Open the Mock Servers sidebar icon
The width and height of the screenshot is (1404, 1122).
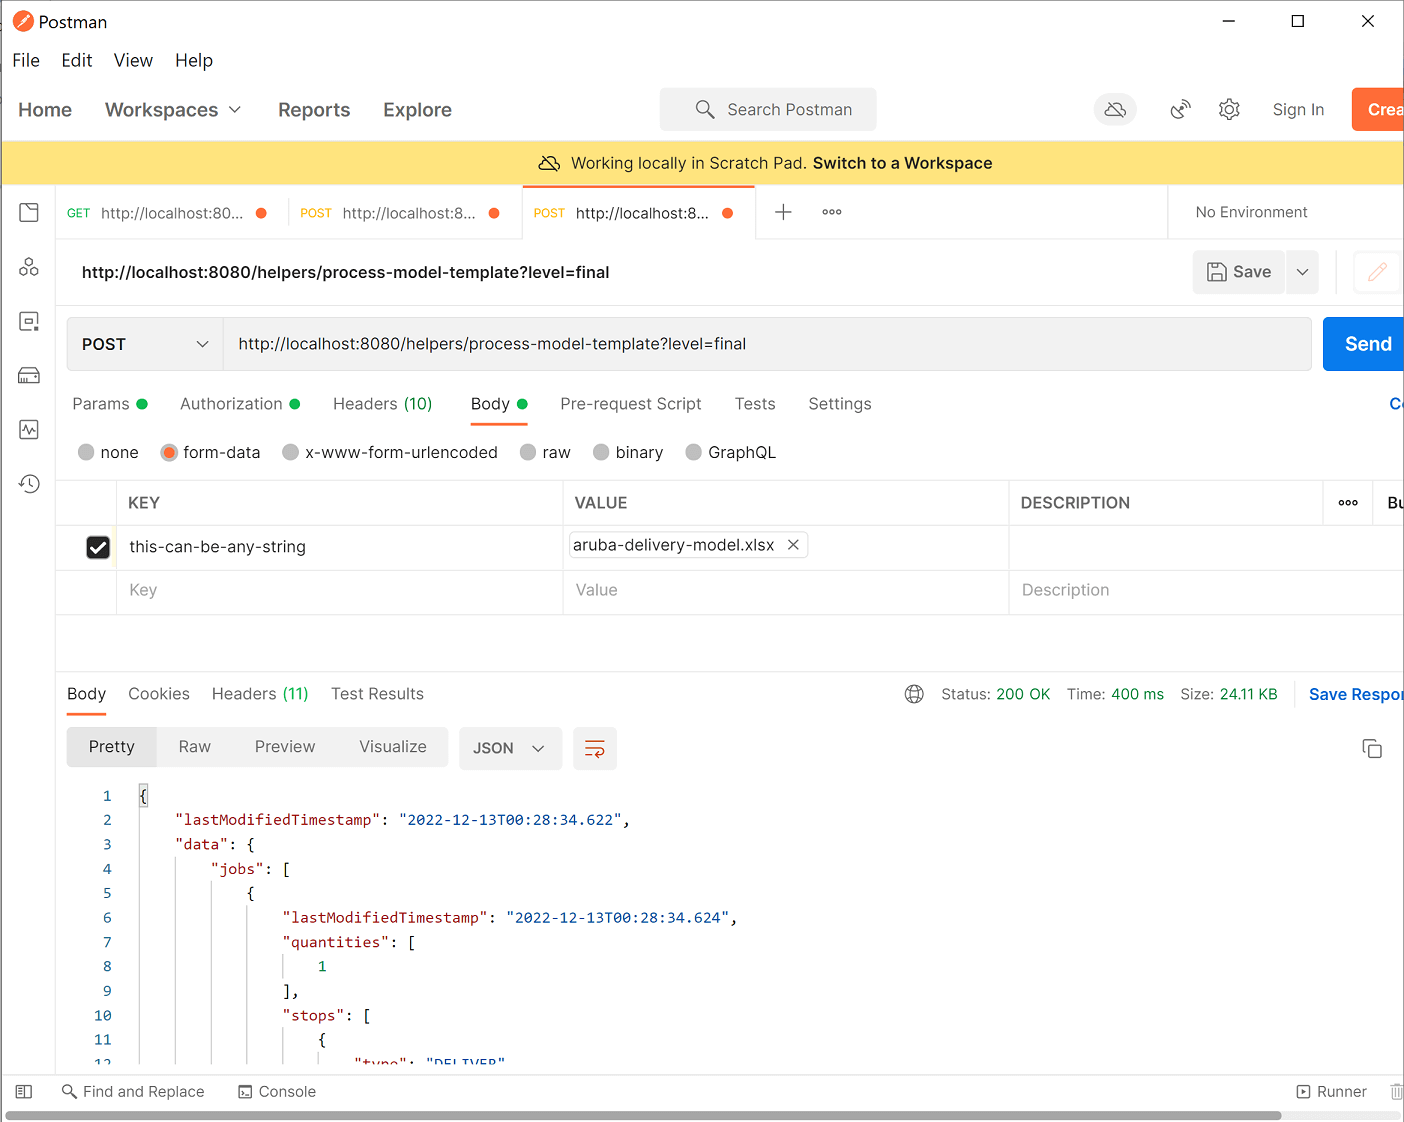[29, 376]
